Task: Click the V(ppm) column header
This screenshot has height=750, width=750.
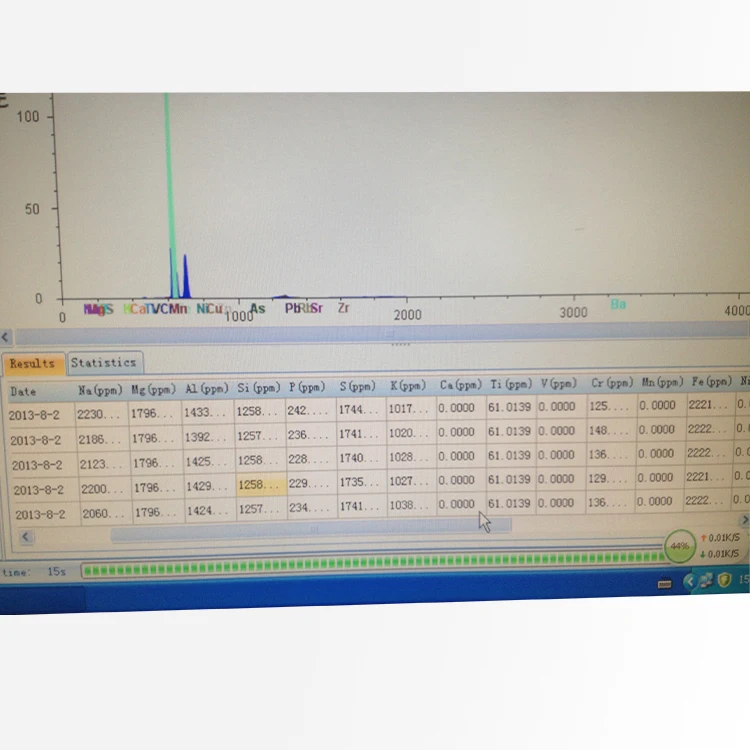Action: (x=559, y=383)
